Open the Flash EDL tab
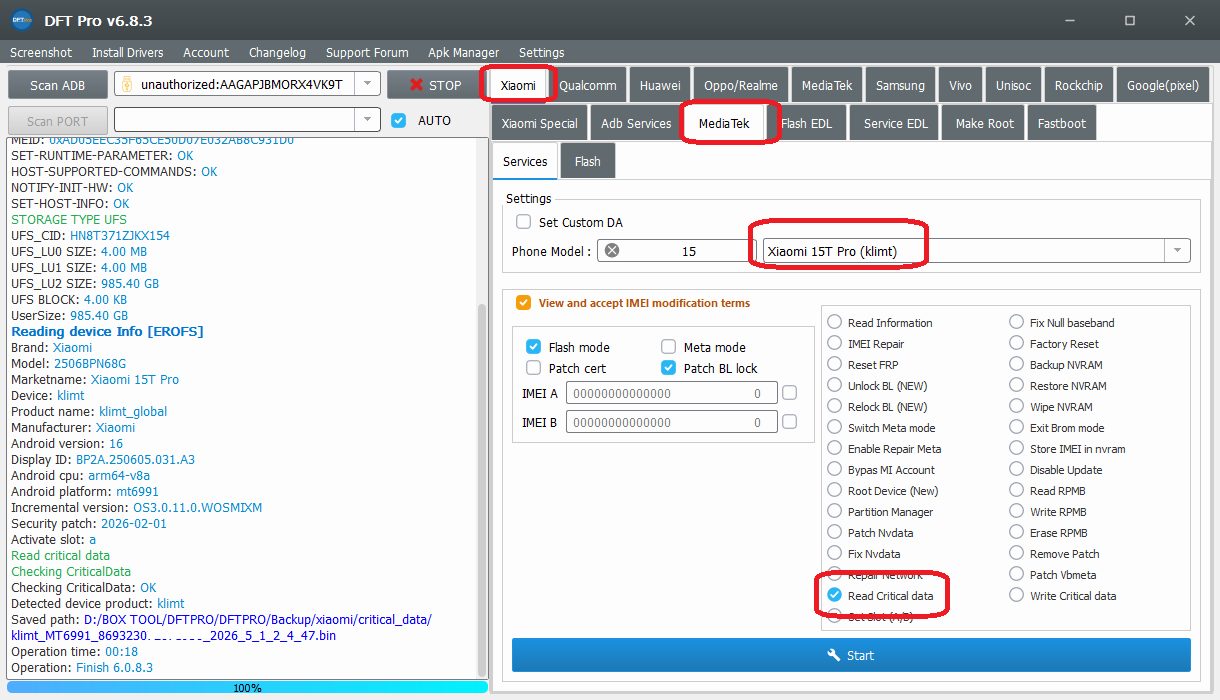The height and width of the screenshot is (700, 1220). click(x=806, y=123)
